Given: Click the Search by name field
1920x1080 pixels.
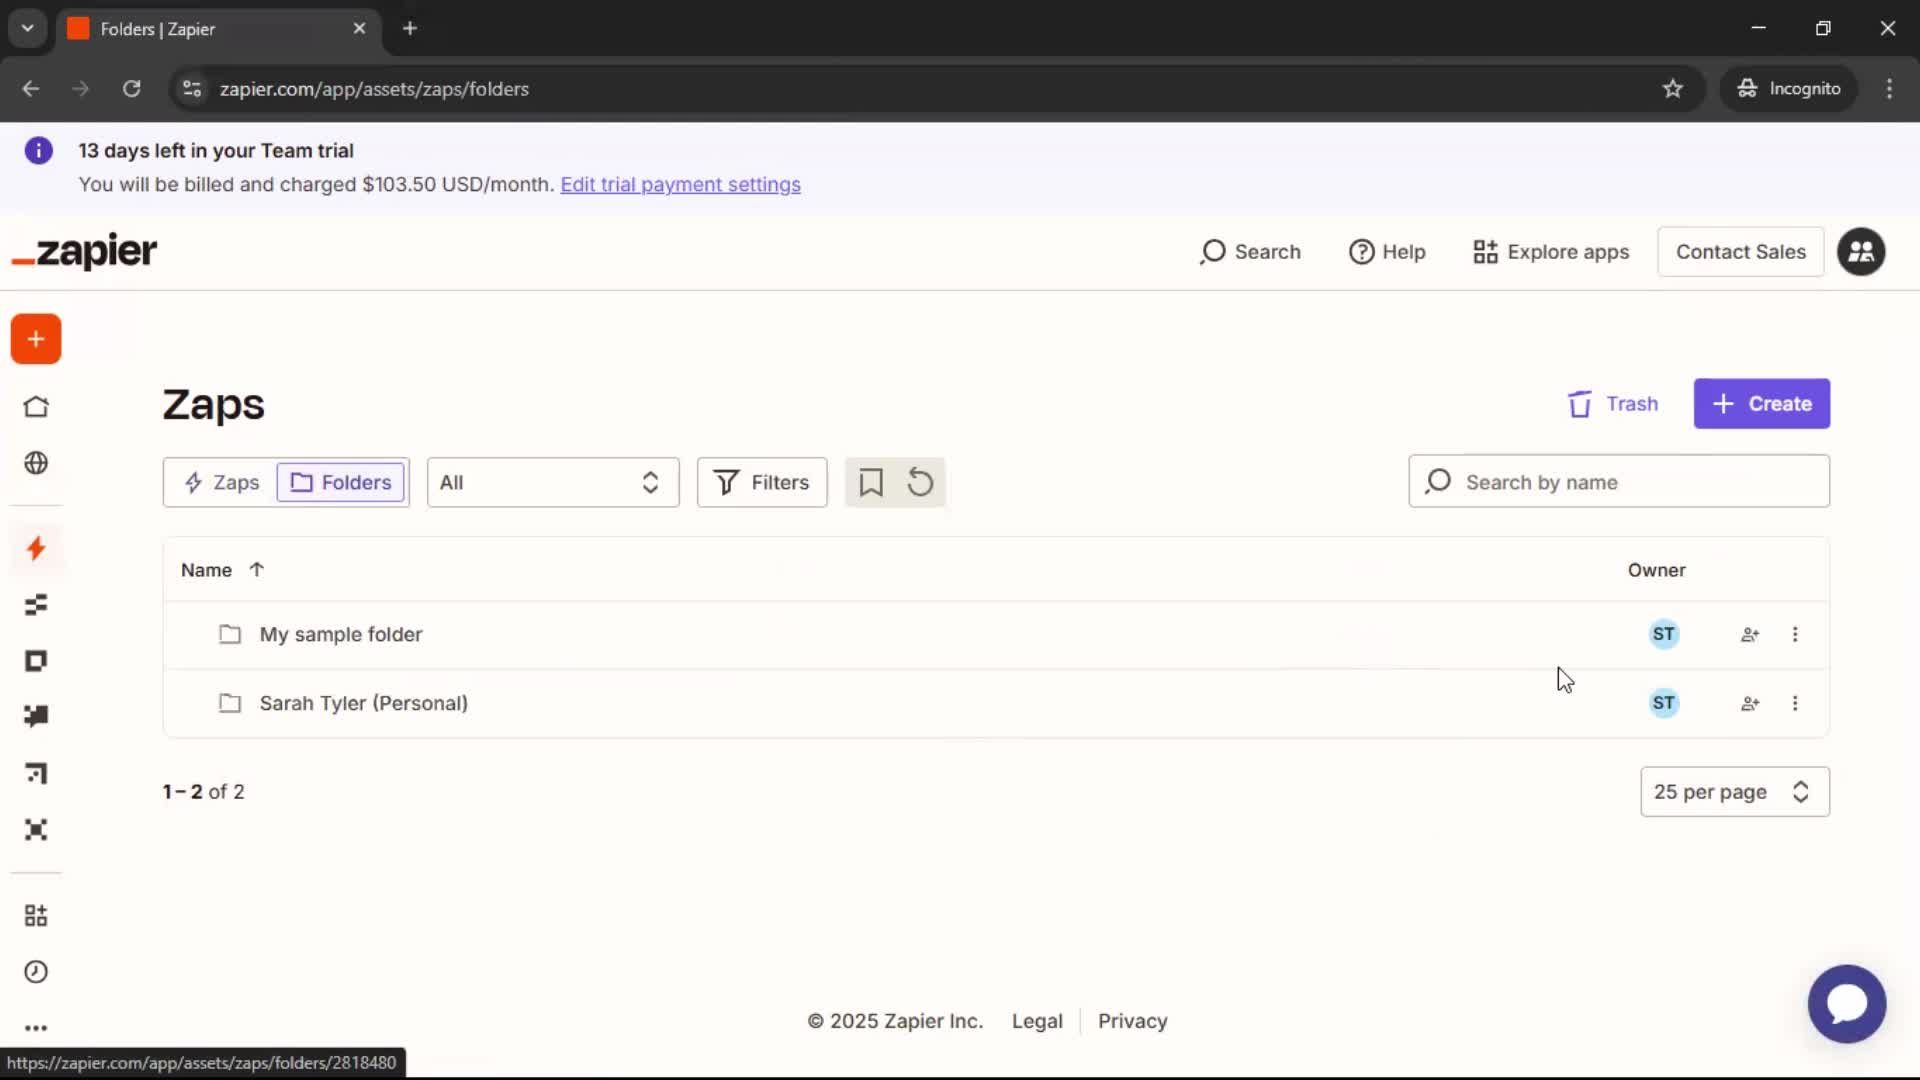Looking at the screenshot, I should pyautogui.click(x=1619, y=482).
